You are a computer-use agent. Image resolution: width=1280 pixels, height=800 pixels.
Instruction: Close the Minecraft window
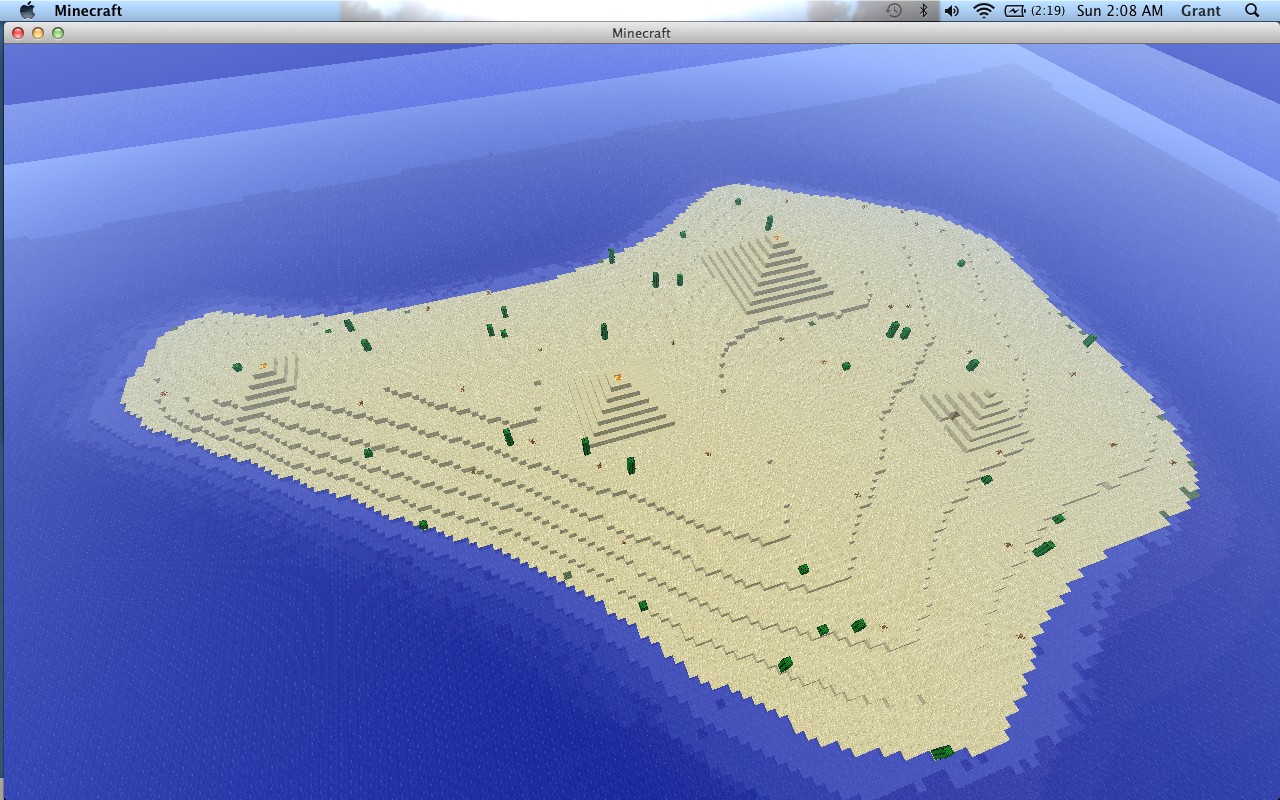18,33
